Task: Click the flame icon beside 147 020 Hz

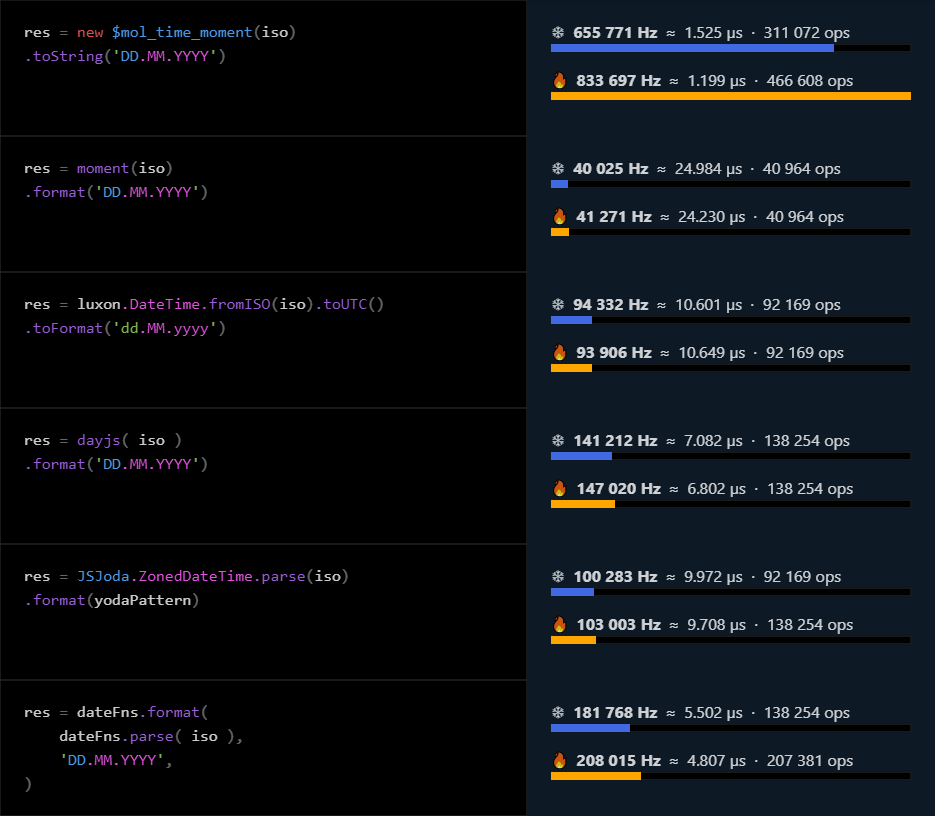Action: click(559, 489)
